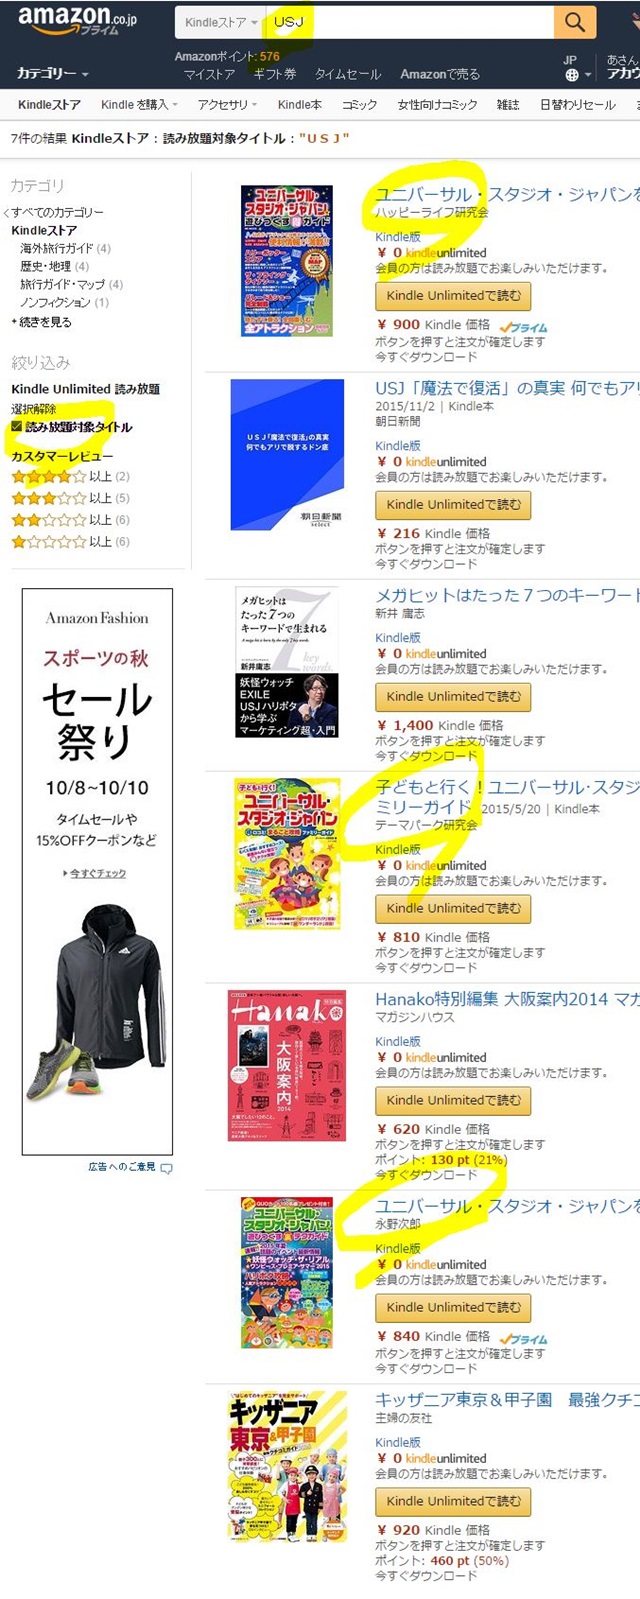Select the three-star and up rating filter
640x1599 pixels.
pos(70,498)
